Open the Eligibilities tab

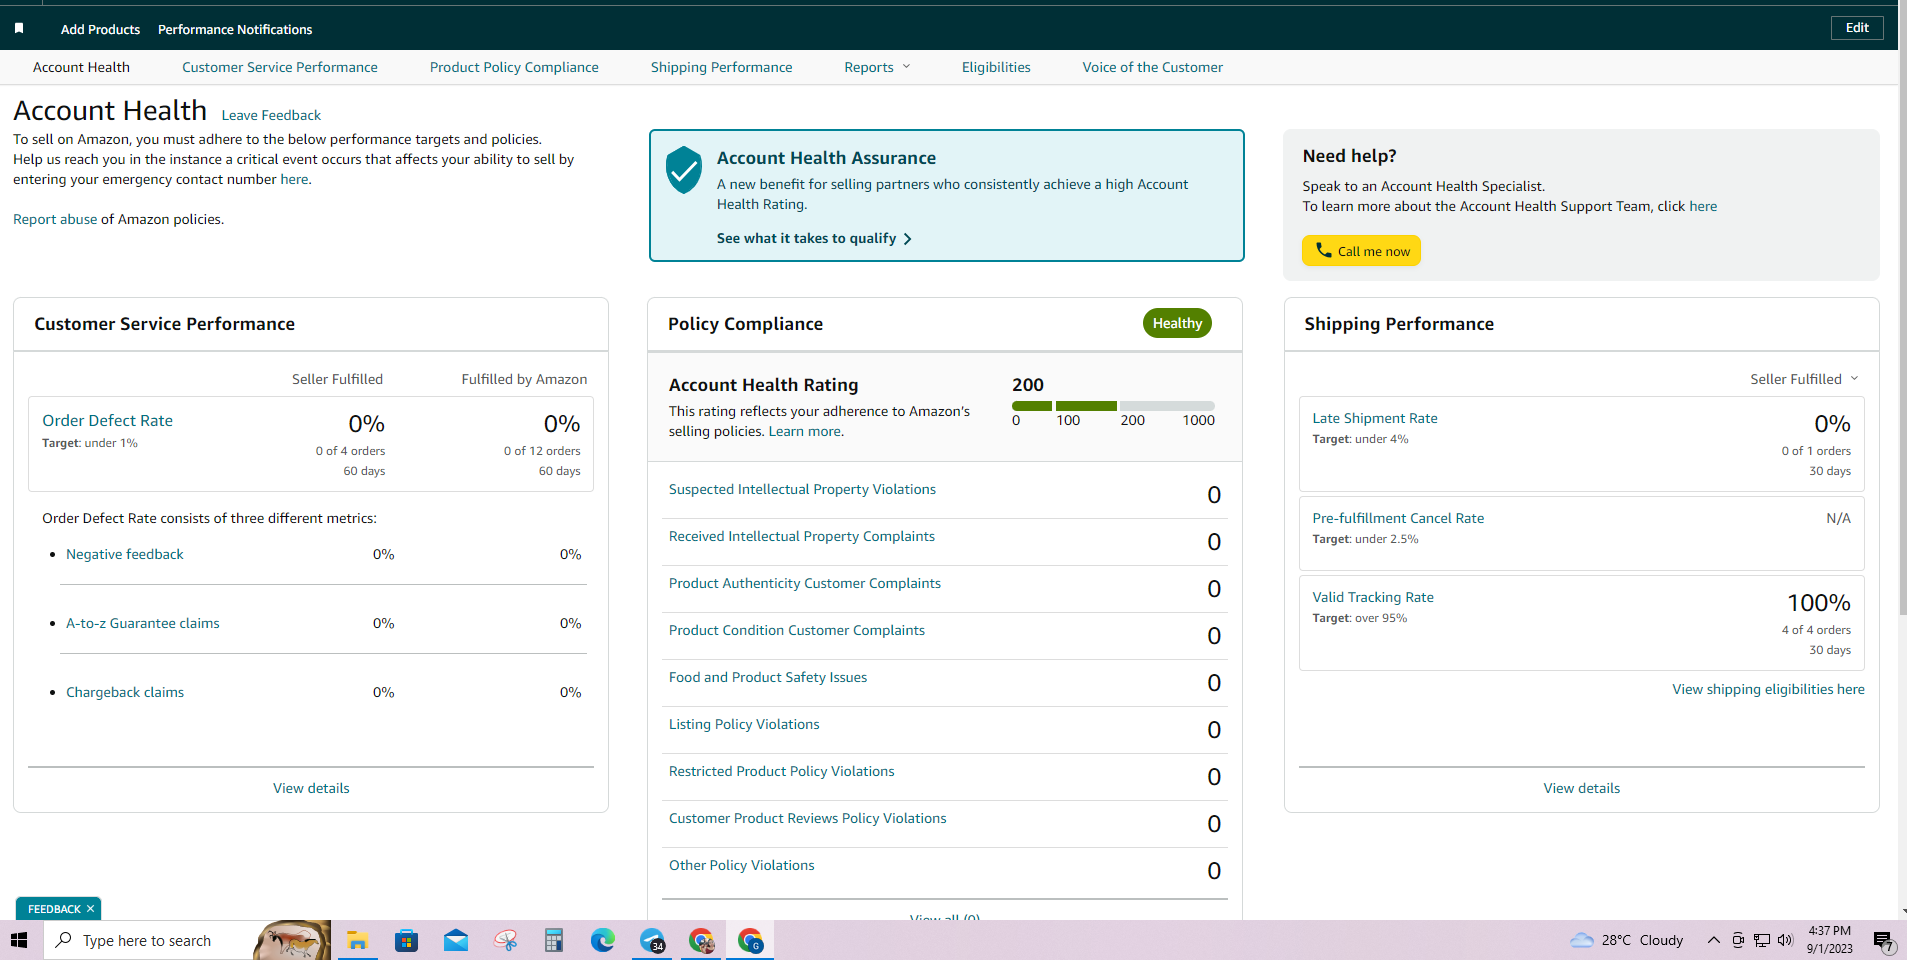tap(996, 67)
